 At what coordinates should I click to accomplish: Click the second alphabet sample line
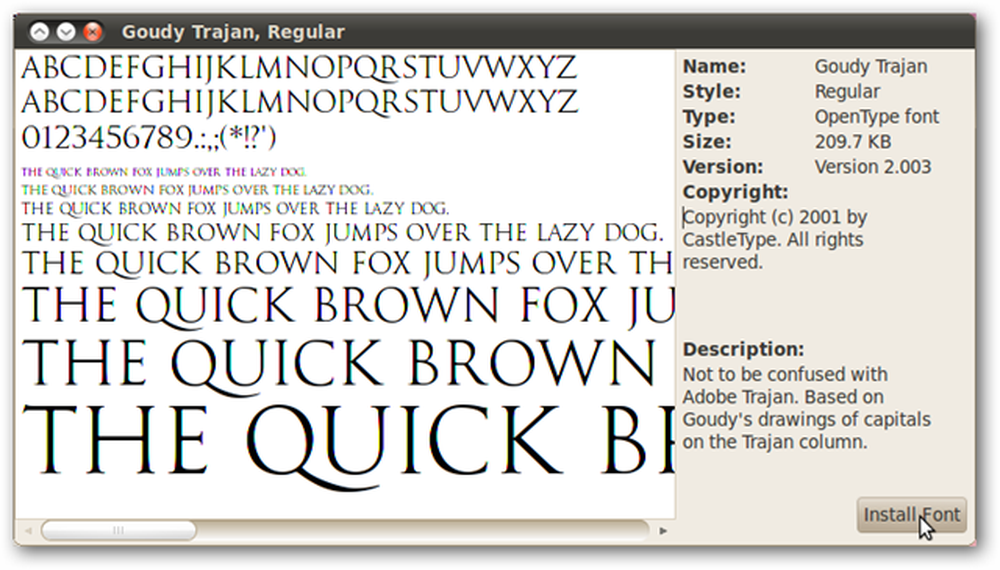click(x=300, y=103)
